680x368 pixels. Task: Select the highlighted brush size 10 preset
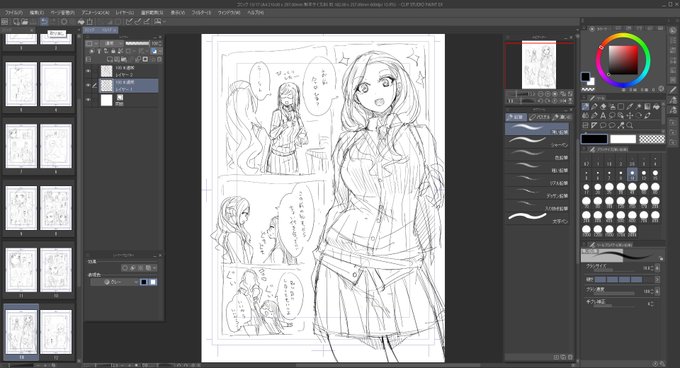tap(632, 174)
